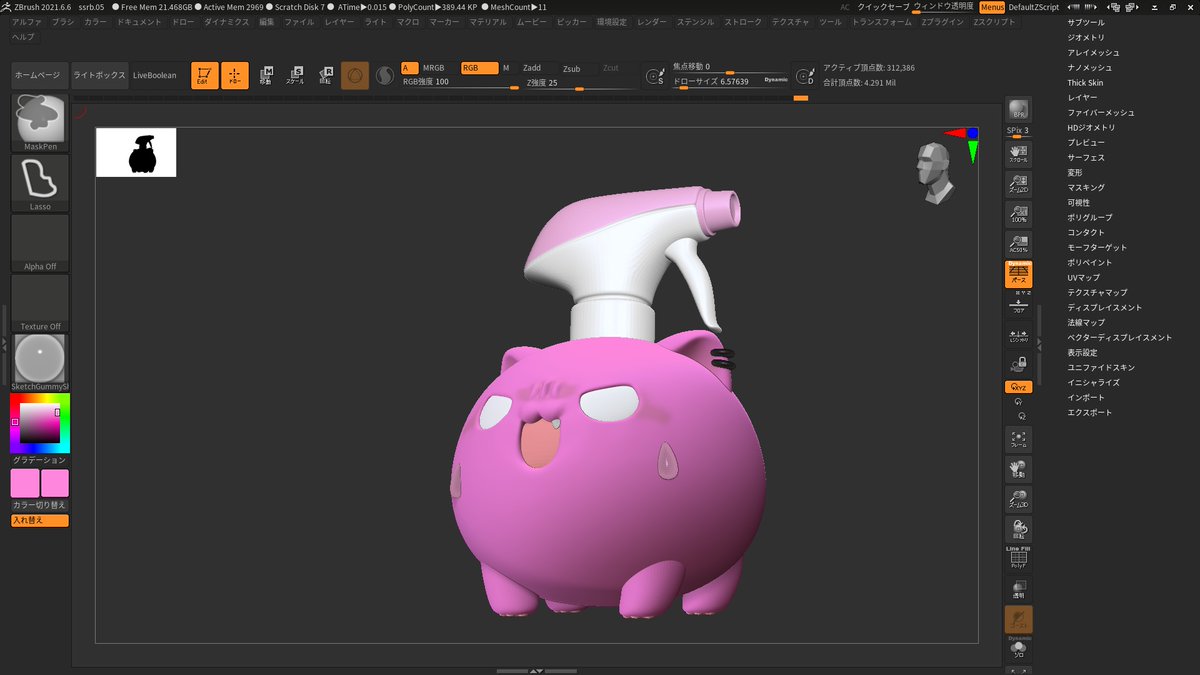Viewport: 1200px width, 675px height.
Task: Toggle XYZ rotation mode
Action: 1018,387
